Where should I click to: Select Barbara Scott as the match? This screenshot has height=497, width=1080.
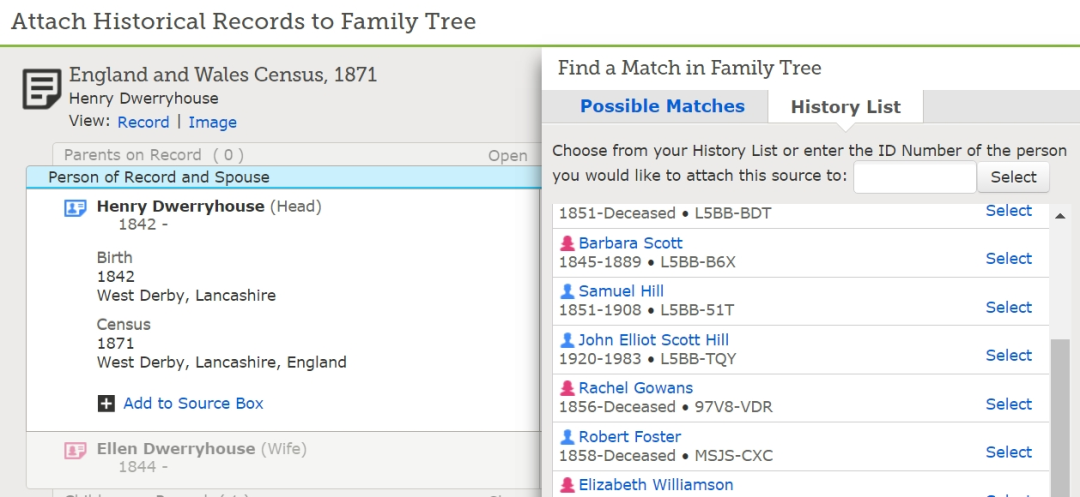coord(1008,258)
